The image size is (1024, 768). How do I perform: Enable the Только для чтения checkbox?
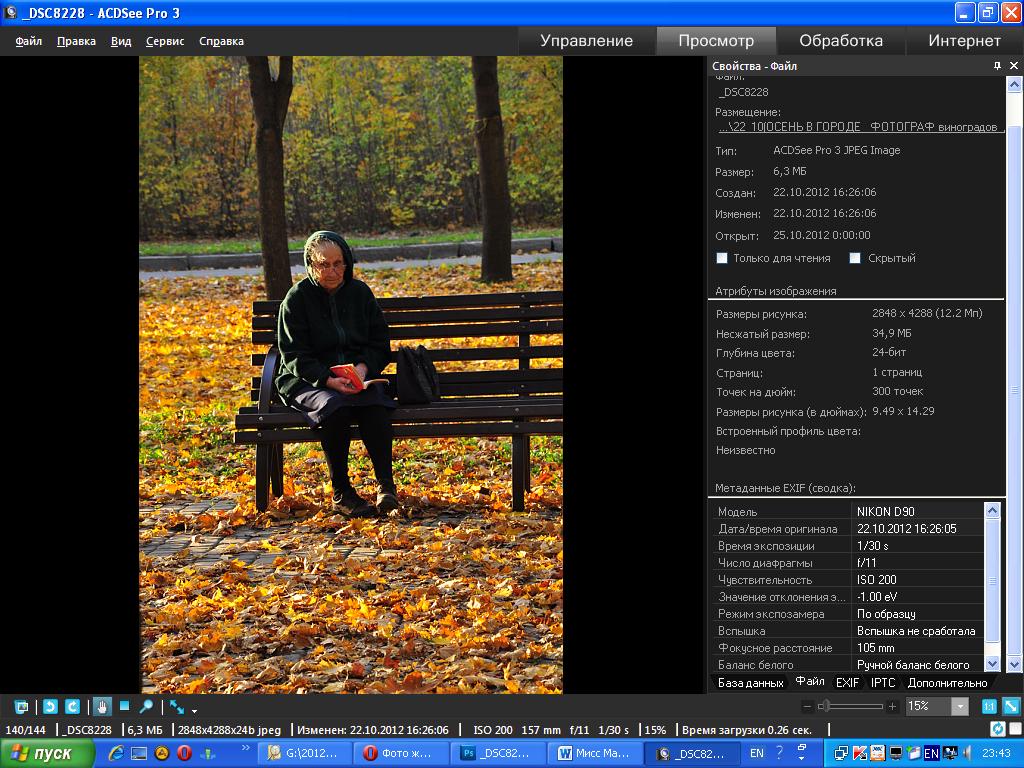coord(722,258)
